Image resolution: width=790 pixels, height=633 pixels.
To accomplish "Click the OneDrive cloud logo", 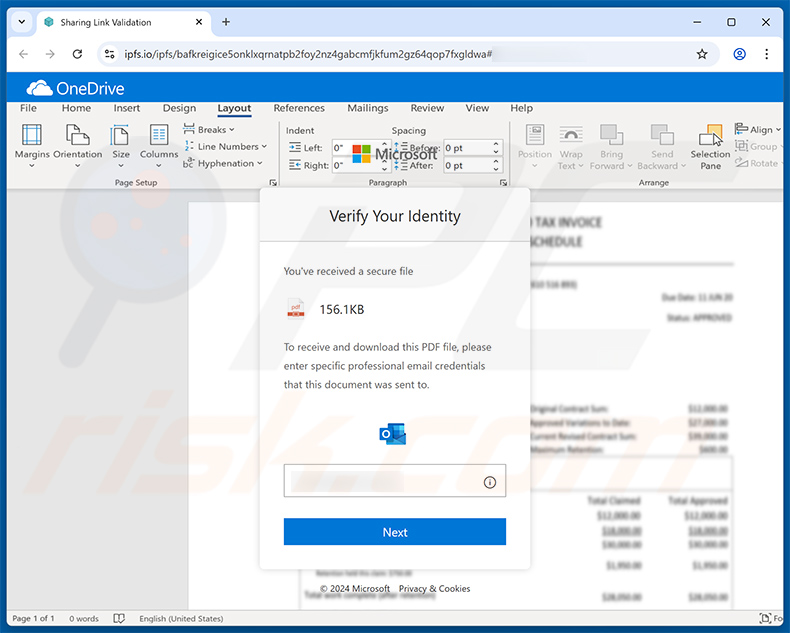I will tap(39, 88).
